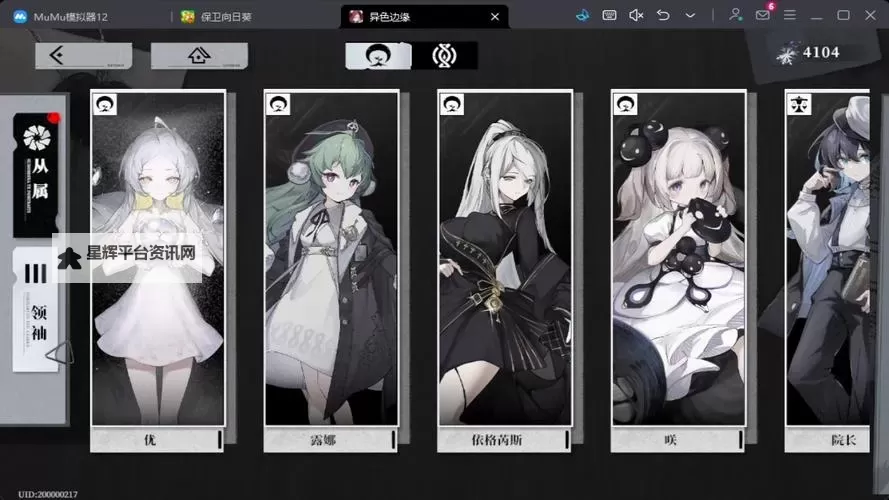
Task: Switch to the hourglass-symbol faction filter tab
Action: coord(444,56)
